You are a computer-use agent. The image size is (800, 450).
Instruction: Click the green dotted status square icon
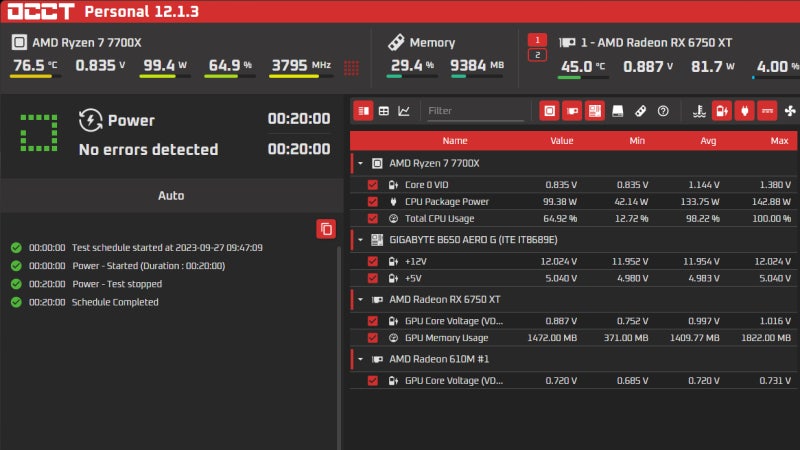point(39,133)
